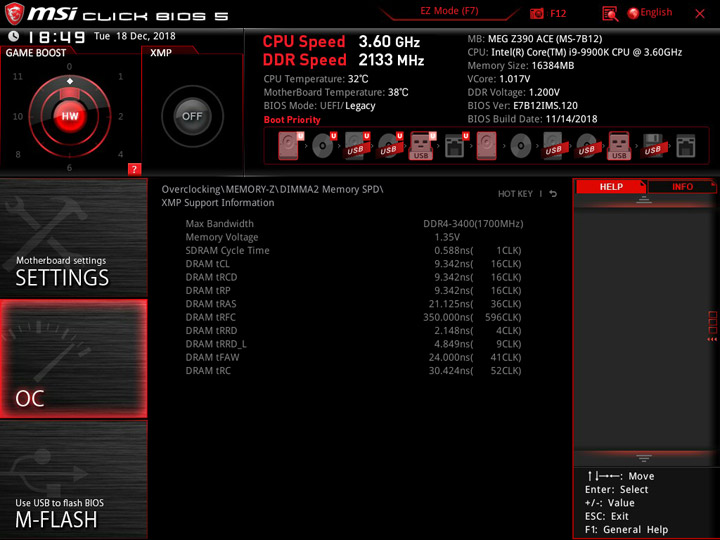Toggle the Game Boost HW knob

70,116
